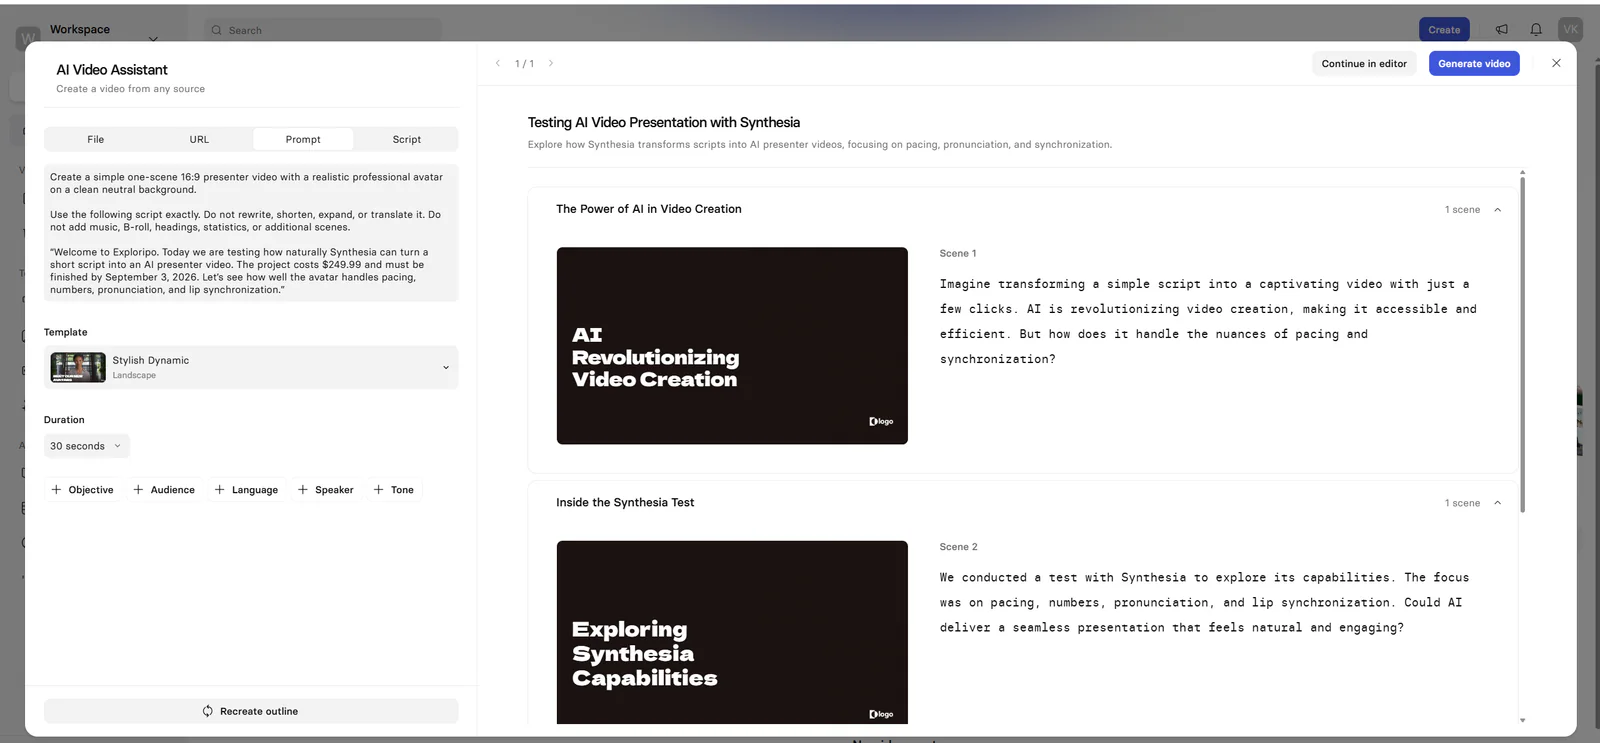This screenshot has width=1600, height=743.
Task: Add a Language option
Action: tap(246, 490)
